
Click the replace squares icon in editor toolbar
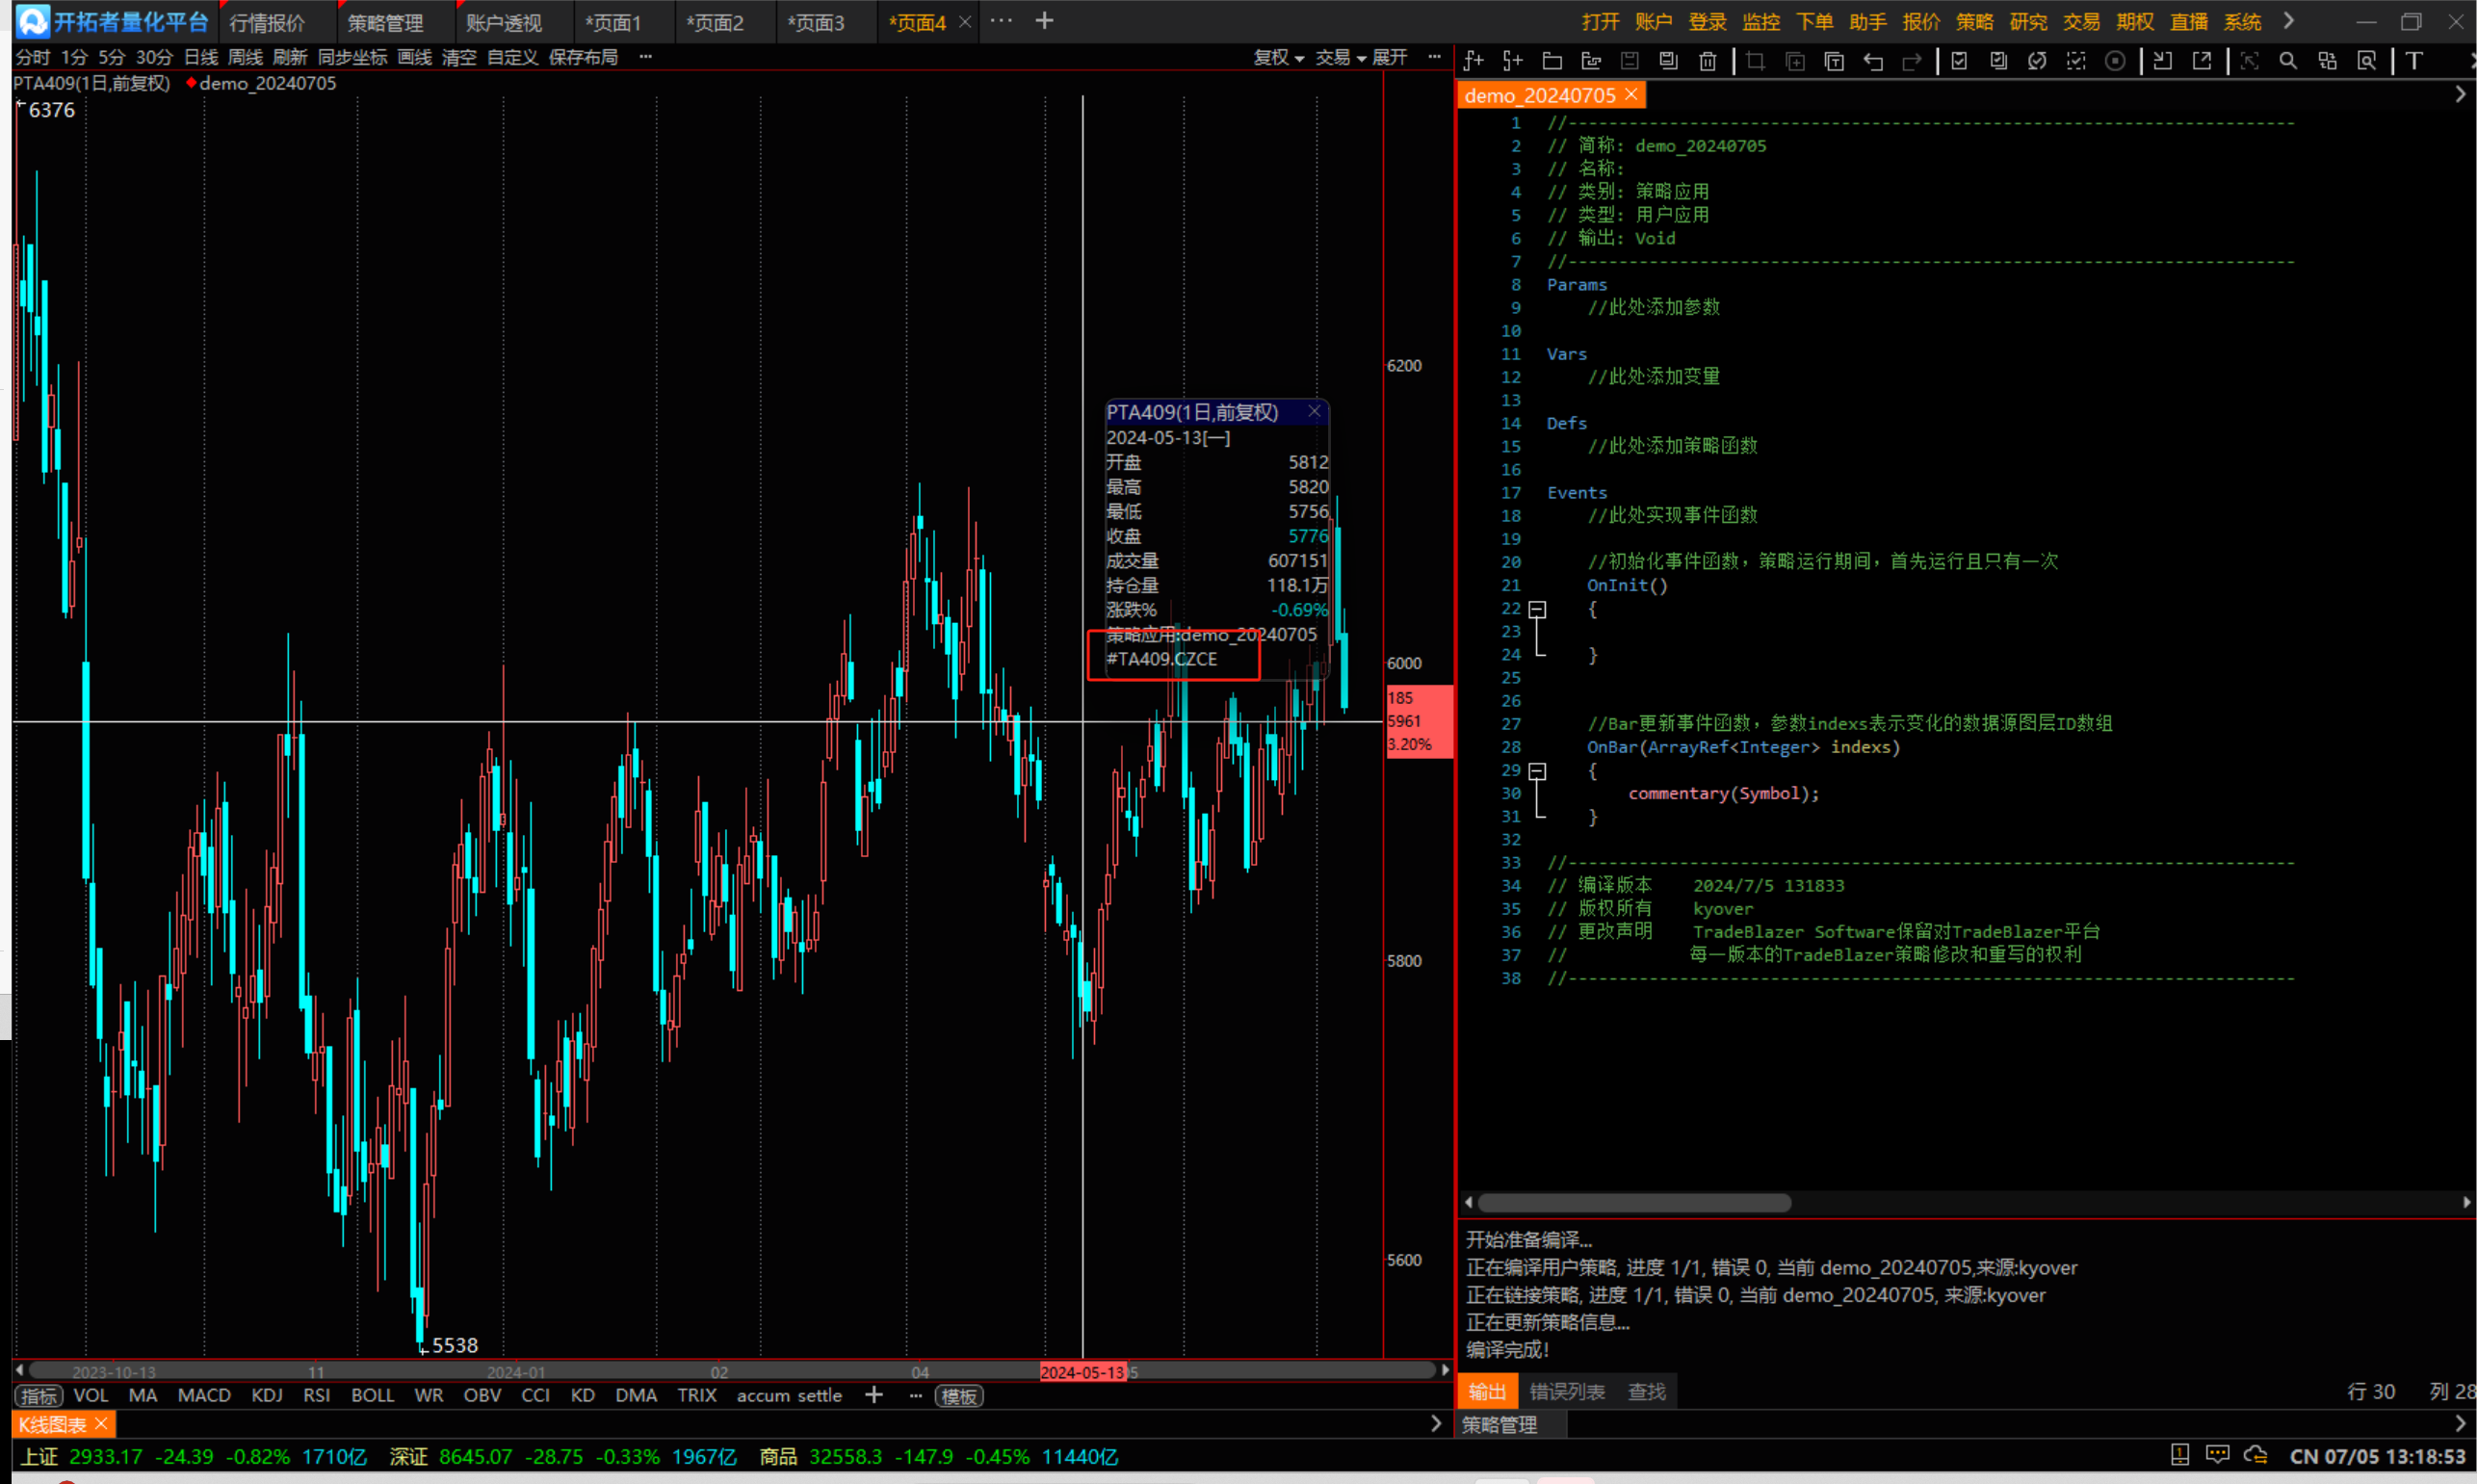pos(2327,61)
